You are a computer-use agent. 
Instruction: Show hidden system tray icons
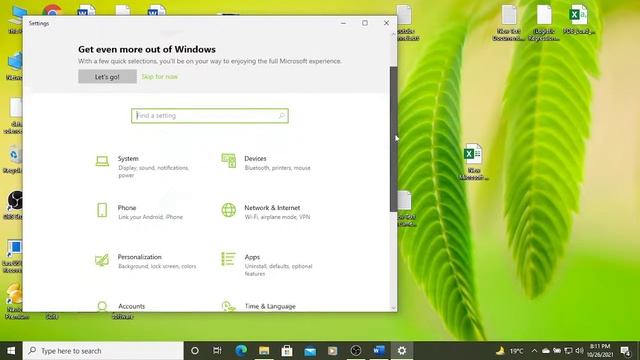coord(534,351)
